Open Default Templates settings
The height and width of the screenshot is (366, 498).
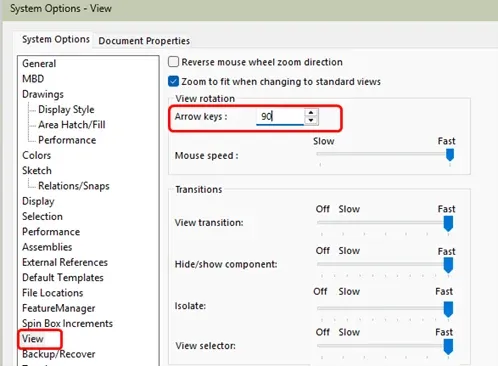point(63,278)
